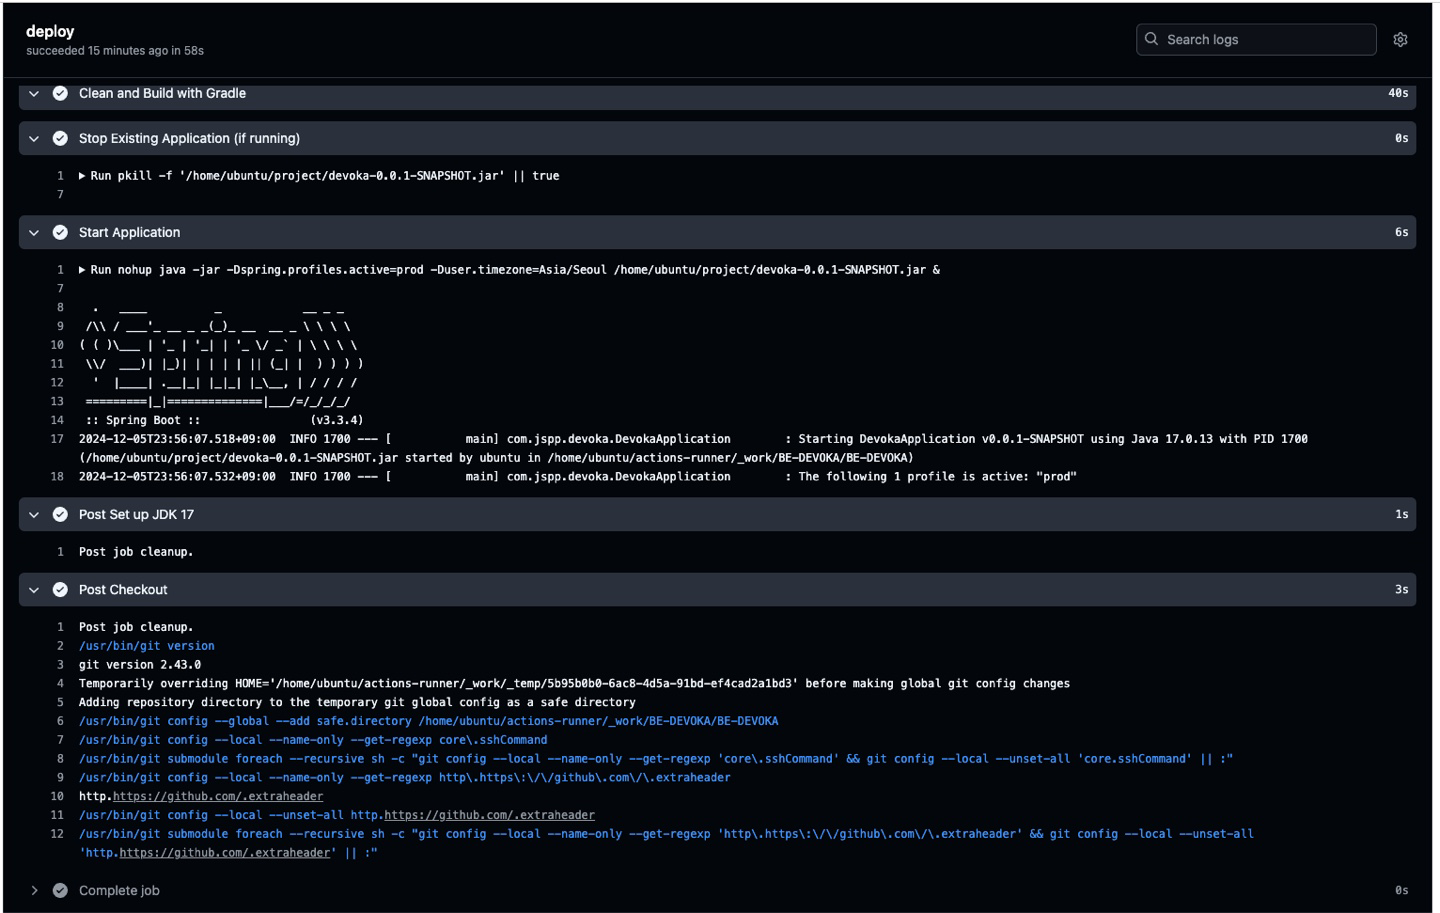Click log line 'The following 1 profile is active'
1440x913 pixels.
pos(578,477)
